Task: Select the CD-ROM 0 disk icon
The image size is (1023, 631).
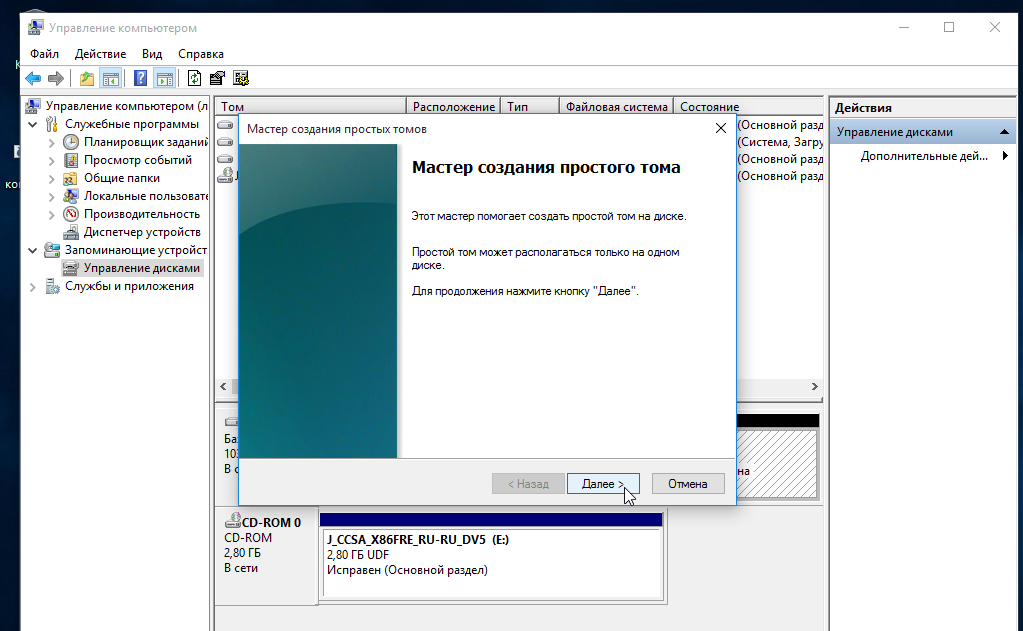Action: [x=233, y=522]
